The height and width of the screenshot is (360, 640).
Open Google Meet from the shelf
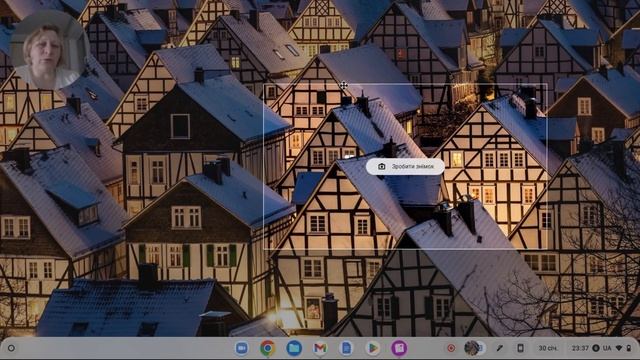click(x=242, y=348)
